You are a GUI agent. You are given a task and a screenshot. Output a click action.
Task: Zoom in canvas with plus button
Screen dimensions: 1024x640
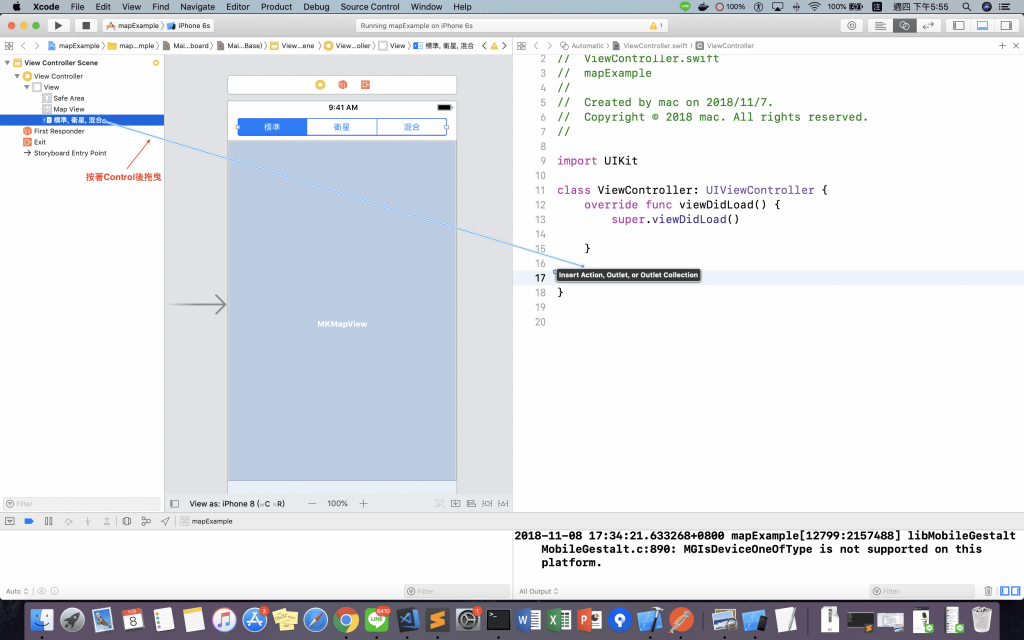coord(364,504)
